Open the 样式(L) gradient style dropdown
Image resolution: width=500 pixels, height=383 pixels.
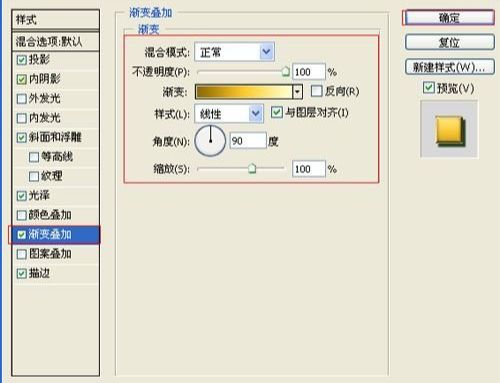click(229, 114)
